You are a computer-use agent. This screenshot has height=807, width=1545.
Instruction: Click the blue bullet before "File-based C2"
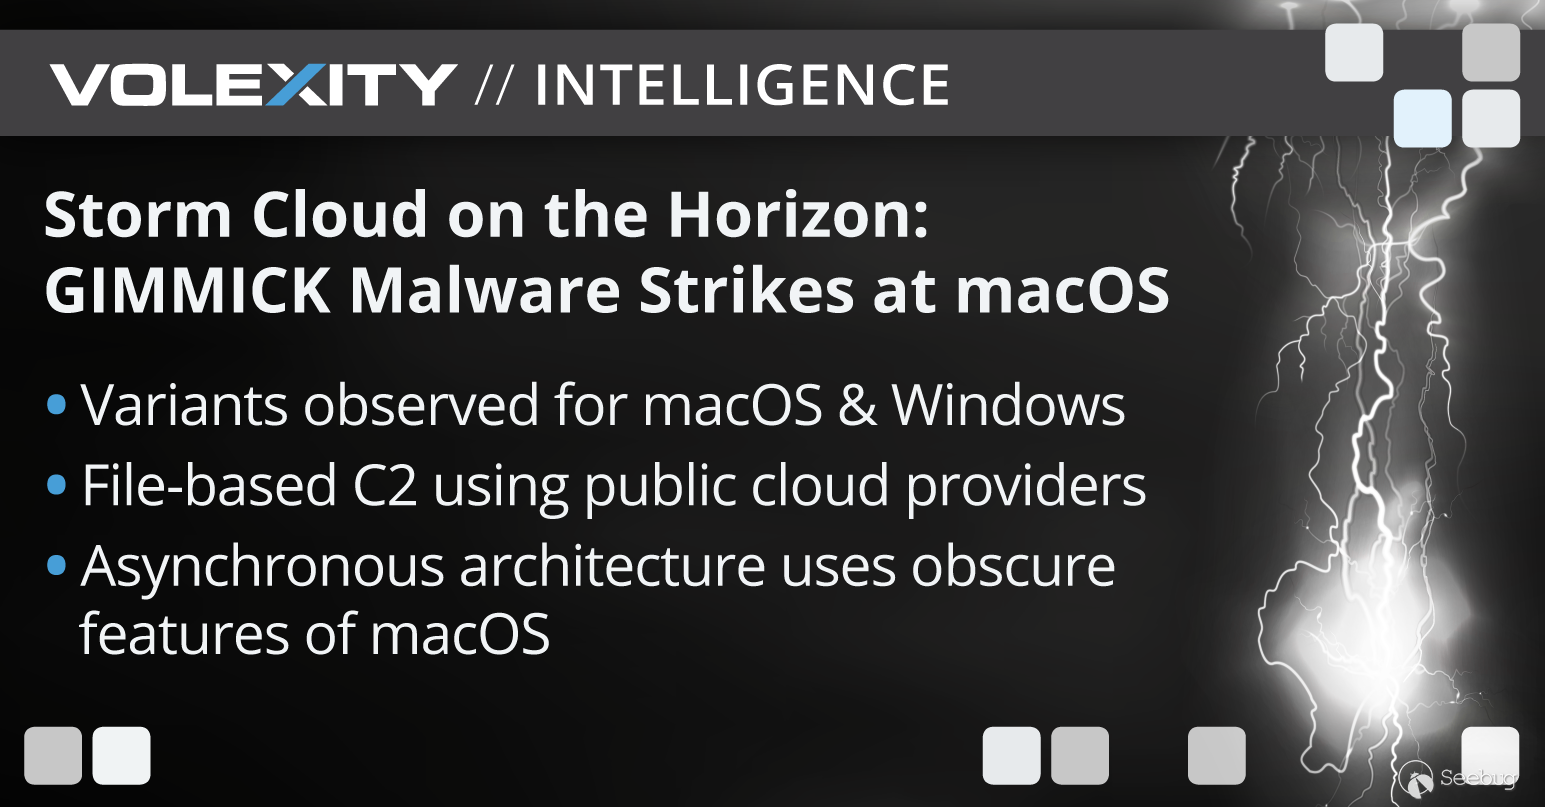[57, 486]
